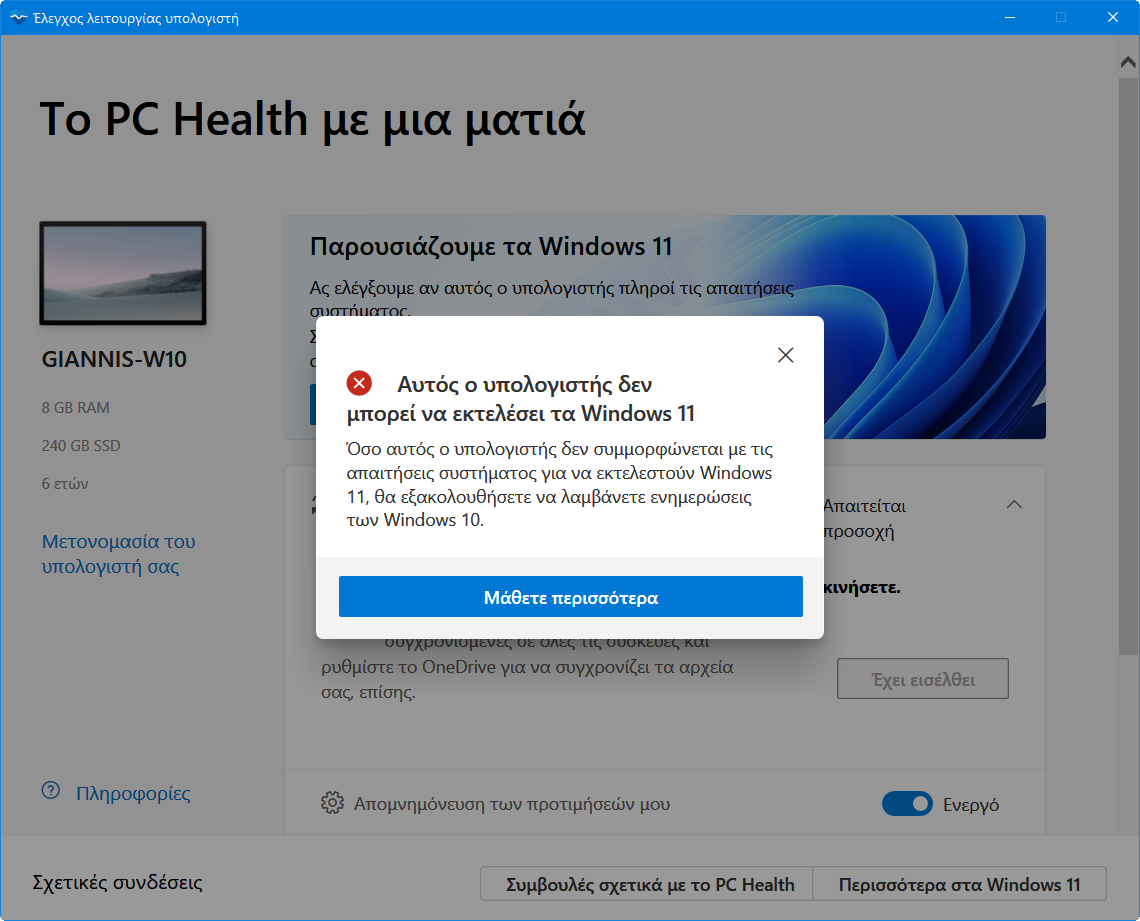Open Μετονομασία του υπολογιστή σας link

pos(119,554)
